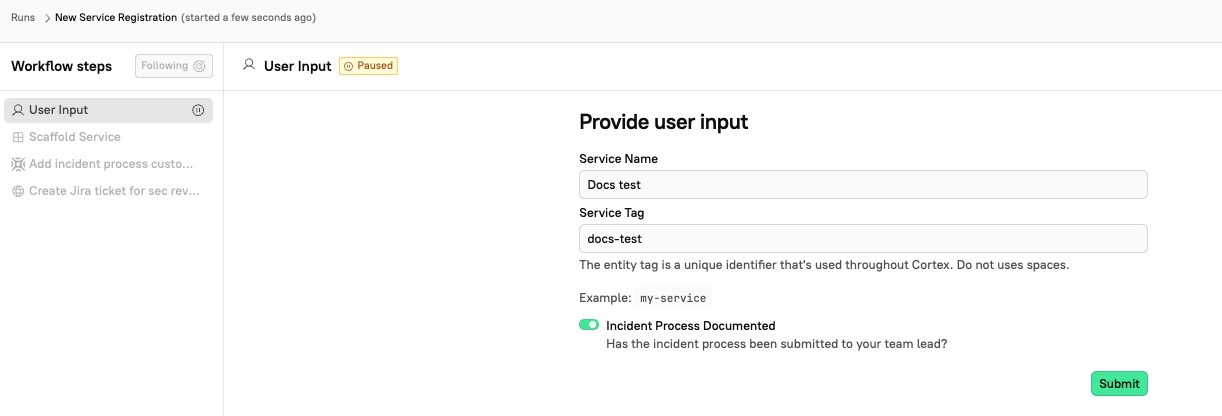Click the target icon in the Following button
1222x416 pixels.
point(199,66)
